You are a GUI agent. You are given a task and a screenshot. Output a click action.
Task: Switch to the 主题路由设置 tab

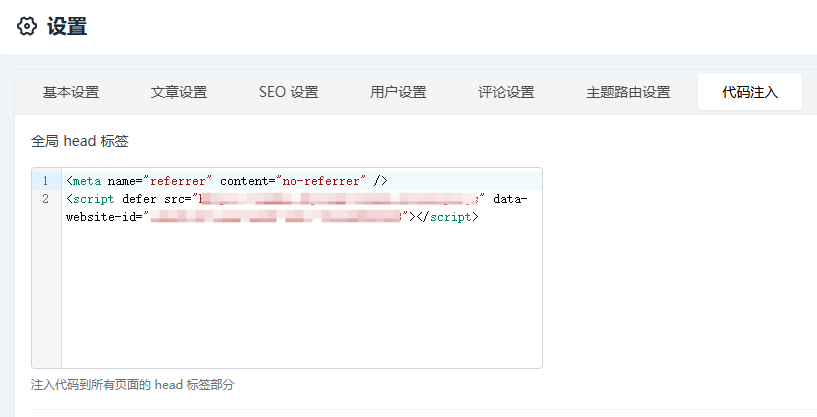628,93
